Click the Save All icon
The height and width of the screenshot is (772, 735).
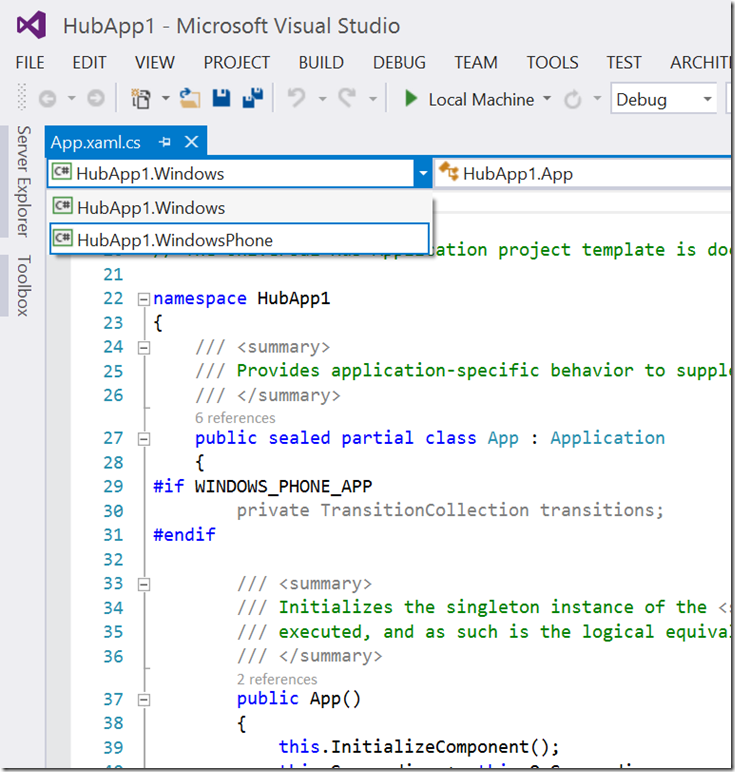[253, 98]
